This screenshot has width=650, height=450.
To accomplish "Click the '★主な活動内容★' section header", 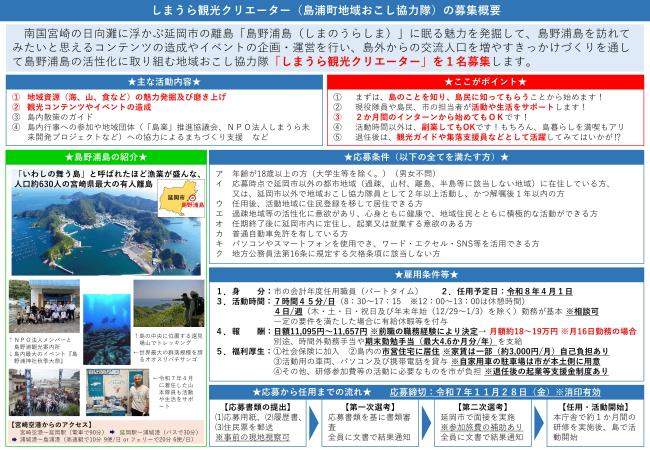I will point(164,82).
